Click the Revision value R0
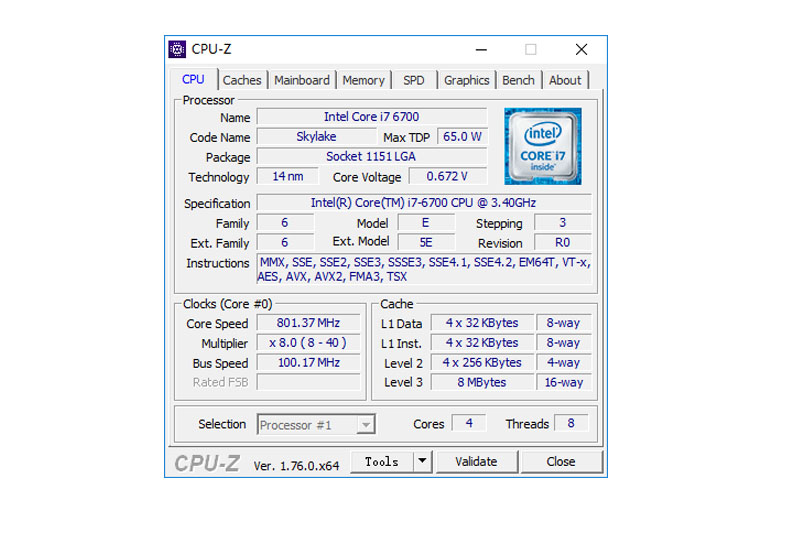 pyautogui.click(x=562, y=243)
